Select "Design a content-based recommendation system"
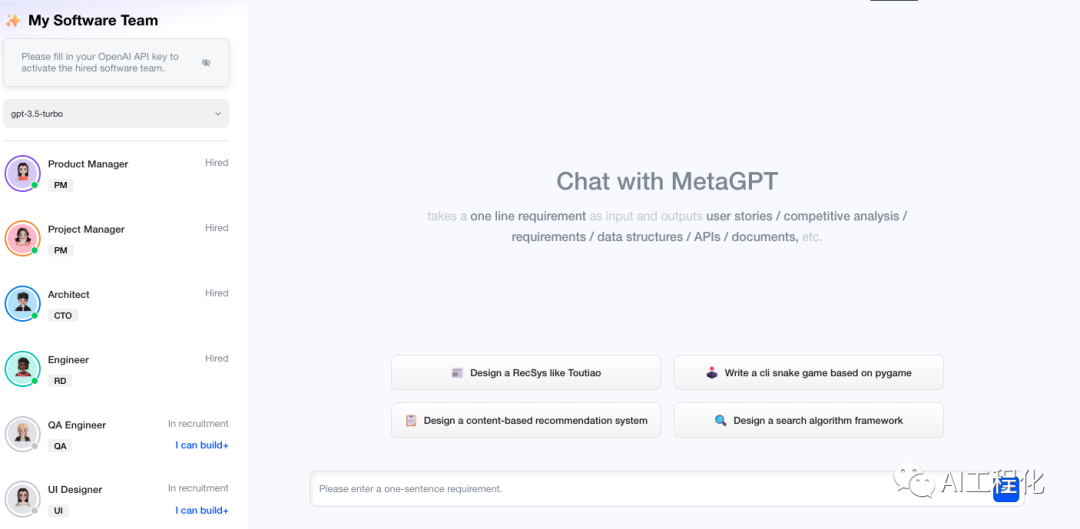The height and width of the screenshot is (529, 1080). pos(525,420)
